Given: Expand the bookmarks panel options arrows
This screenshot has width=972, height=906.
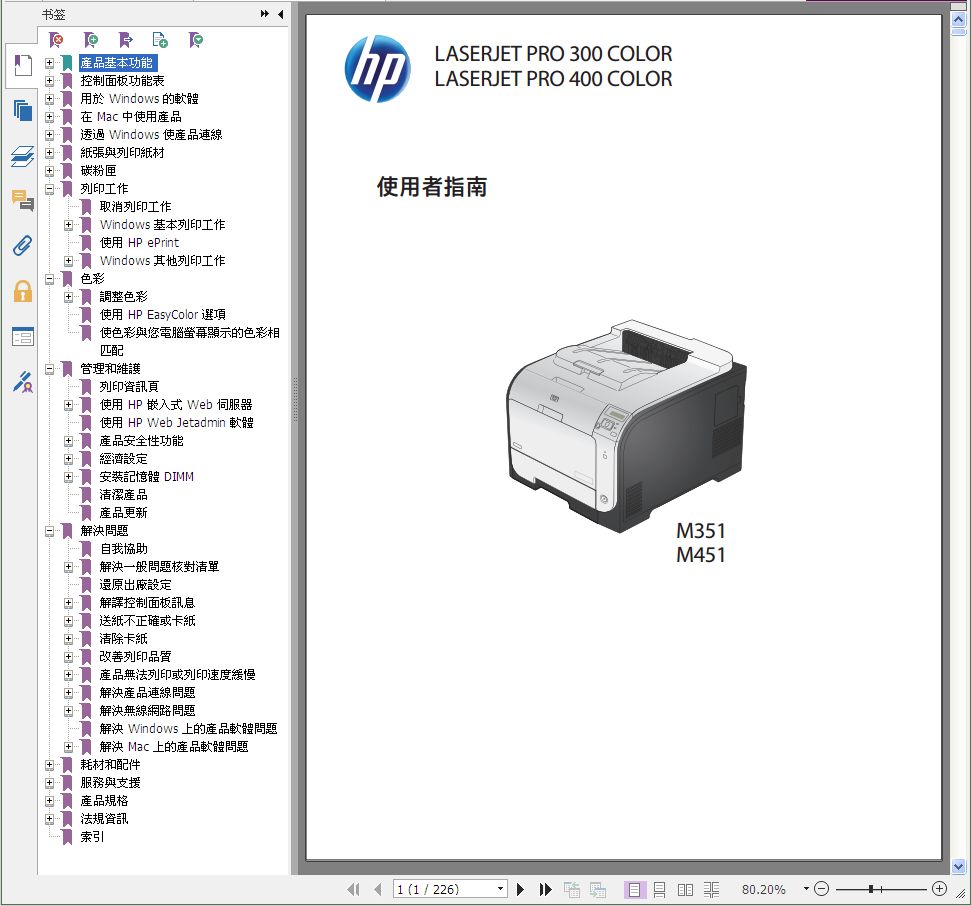Looking at the screenshot, I should pyautogui.click(x=265, y=14).
